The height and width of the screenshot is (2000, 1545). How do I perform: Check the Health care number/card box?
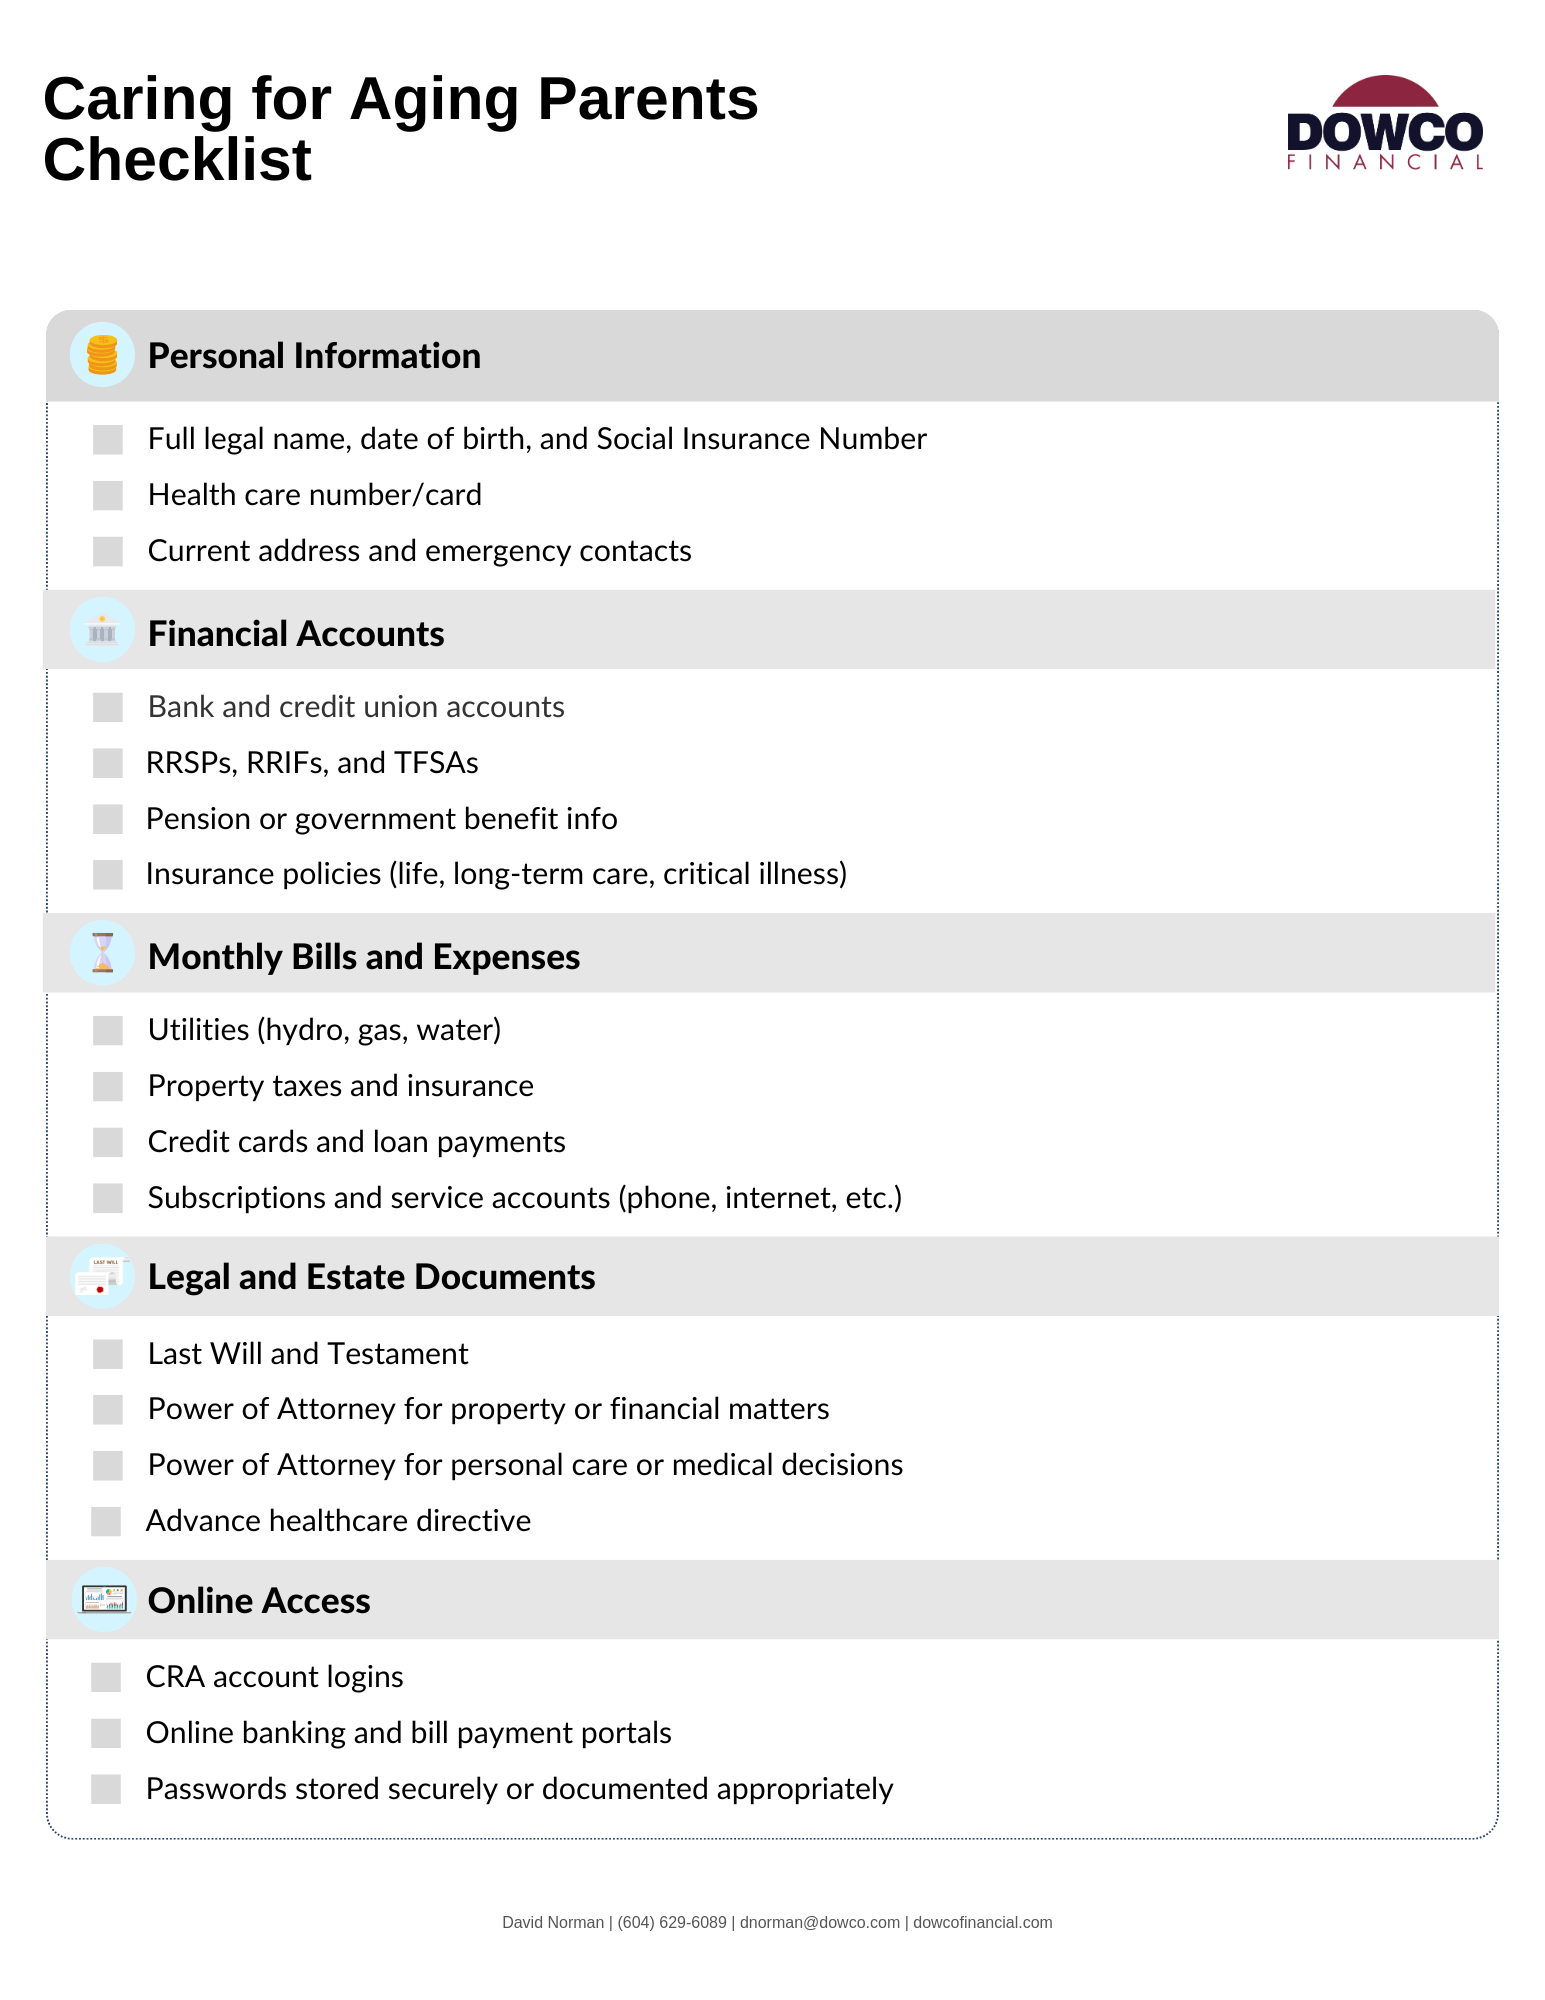[x=108, y=495]
